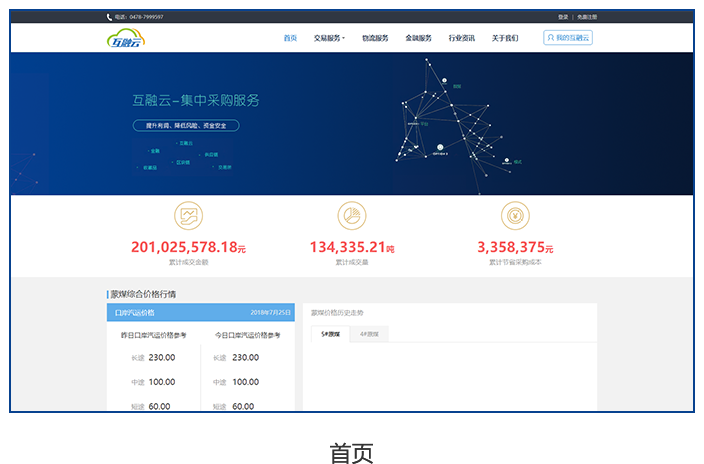Open the 首页 navigation item
Image resolution: width=704 pixels, height=464 pixels.
pos(290,38)
